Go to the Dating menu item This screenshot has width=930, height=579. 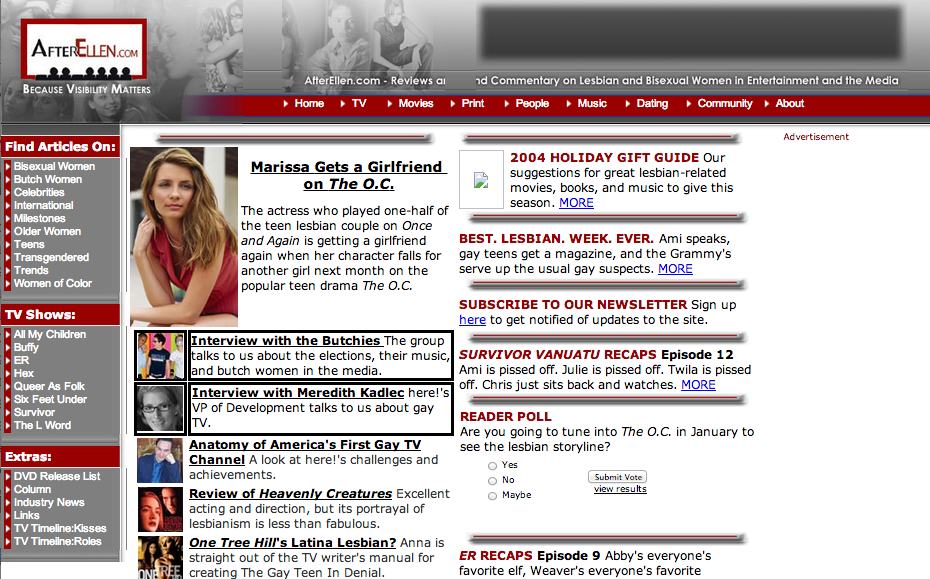point(652,103)
